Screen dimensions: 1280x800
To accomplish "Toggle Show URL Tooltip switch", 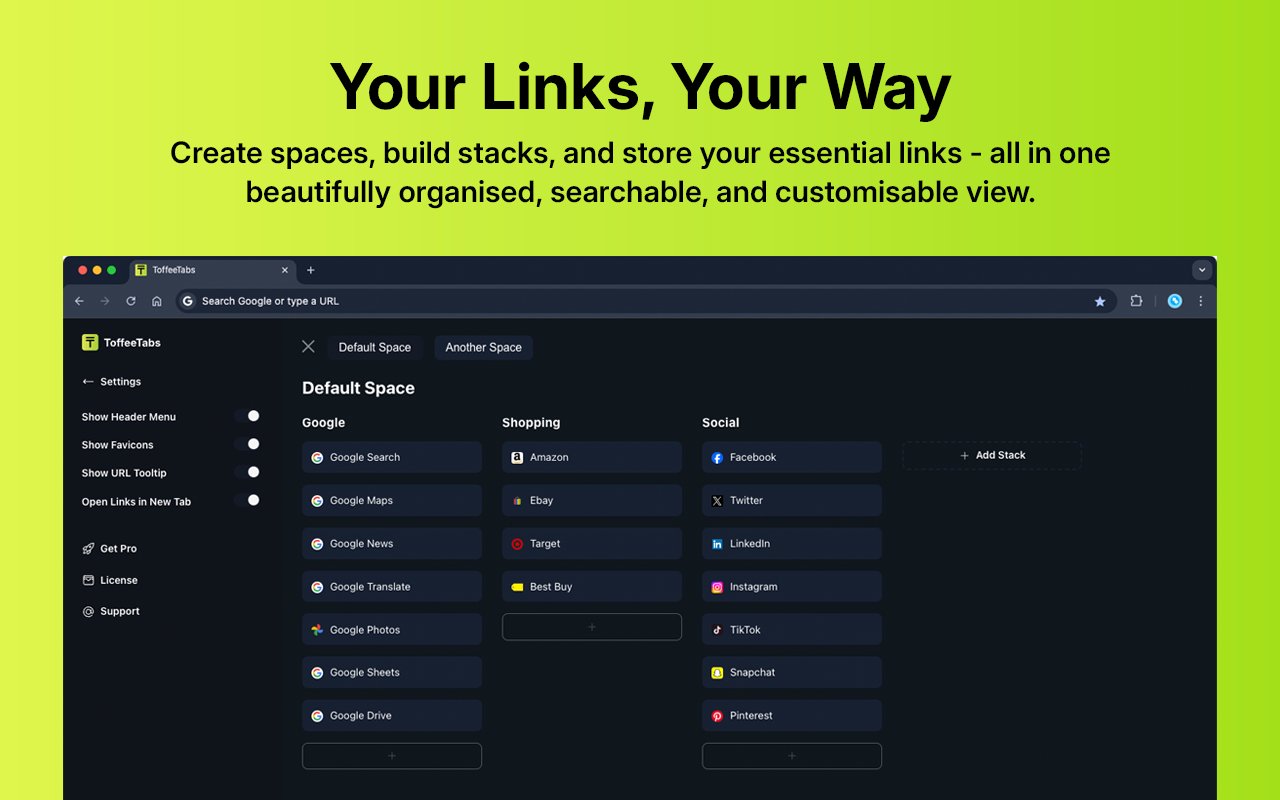I will pos(247,472).
